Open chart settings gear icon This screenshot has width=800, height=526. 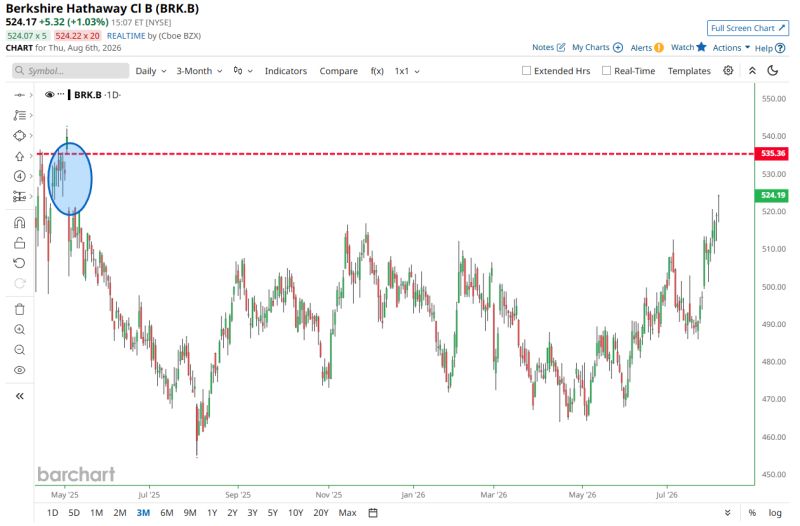[728, 70]
